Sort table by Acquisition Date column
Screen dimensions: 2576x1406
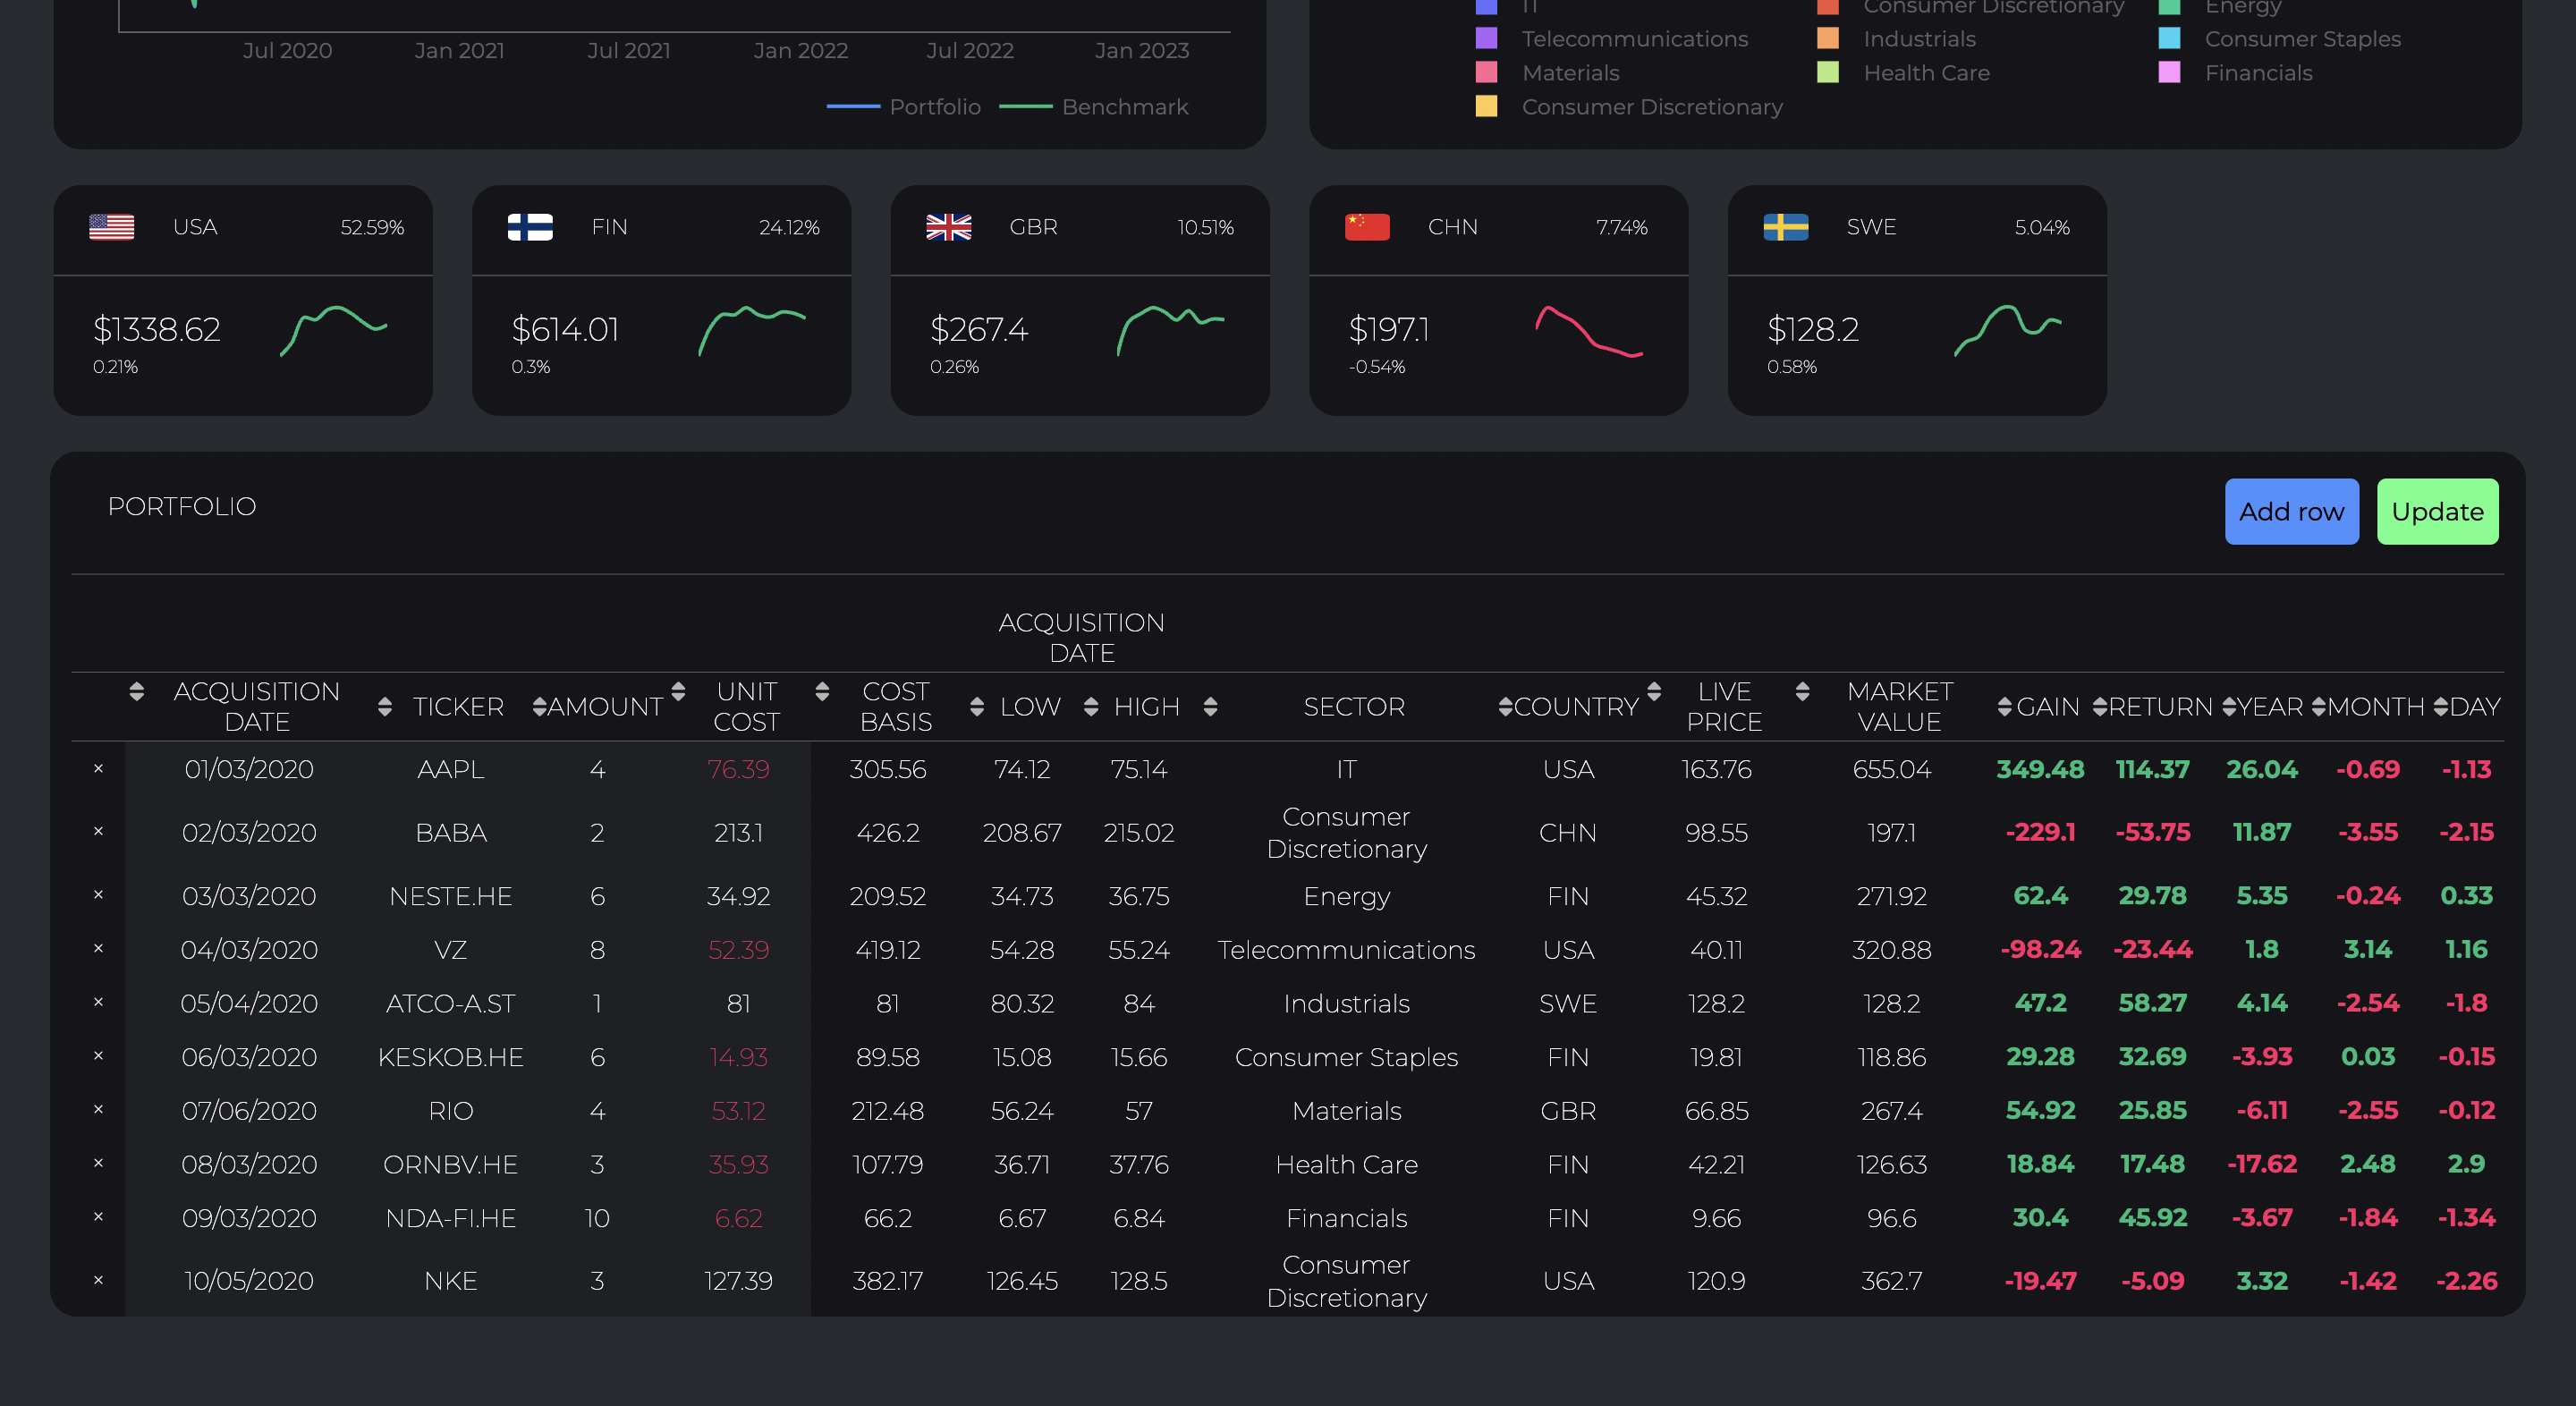coord(137,691)
